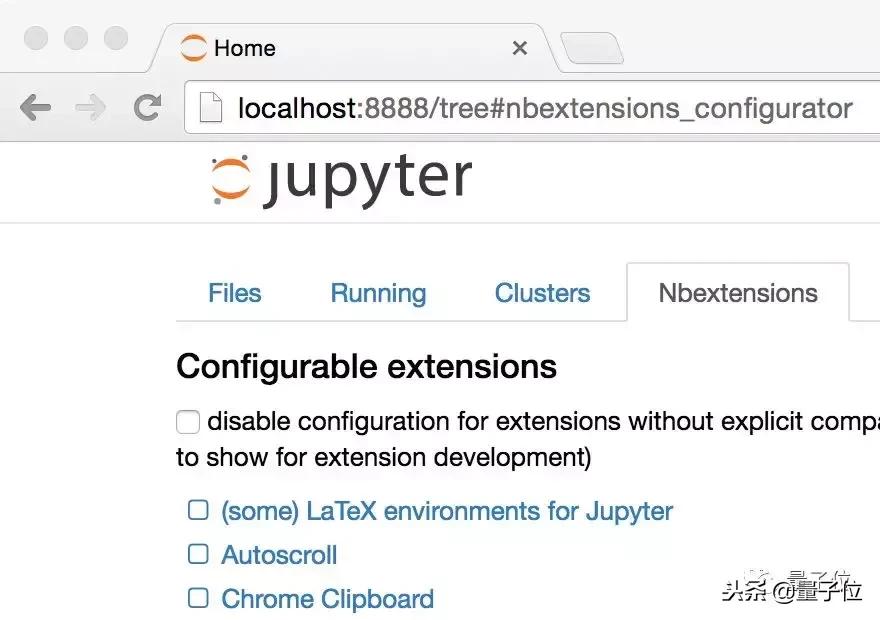The width and height of the screenshot is (880, 620).
Task: Switch to the Files tab
Action: [x=235, y=293]
